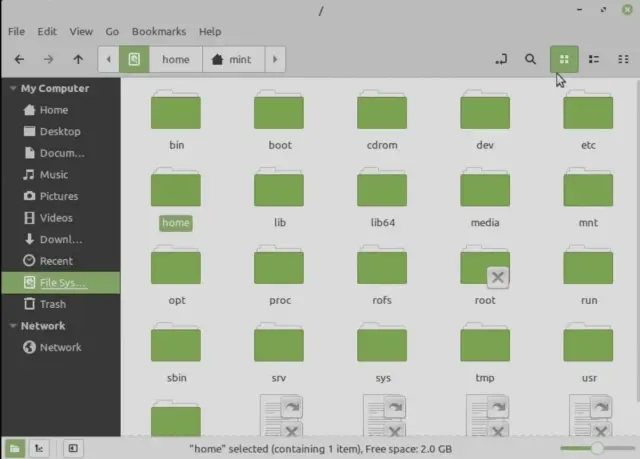Click the zoom slider in status bar
This screenshot has height=459, width=640.
(597, 448)
